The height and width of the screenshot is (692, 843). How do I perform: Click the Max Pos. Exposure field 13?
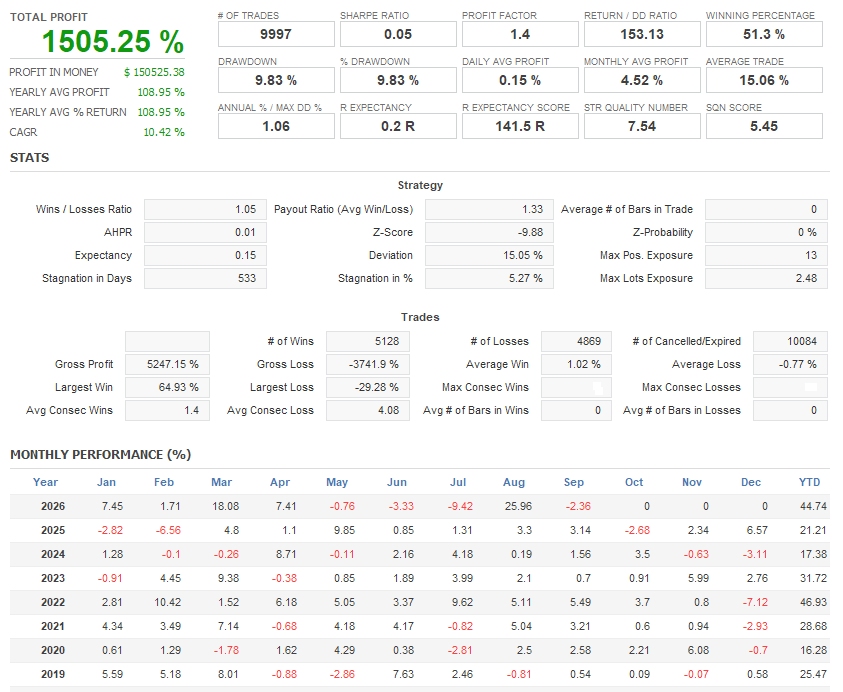click(x=766, y=255)
